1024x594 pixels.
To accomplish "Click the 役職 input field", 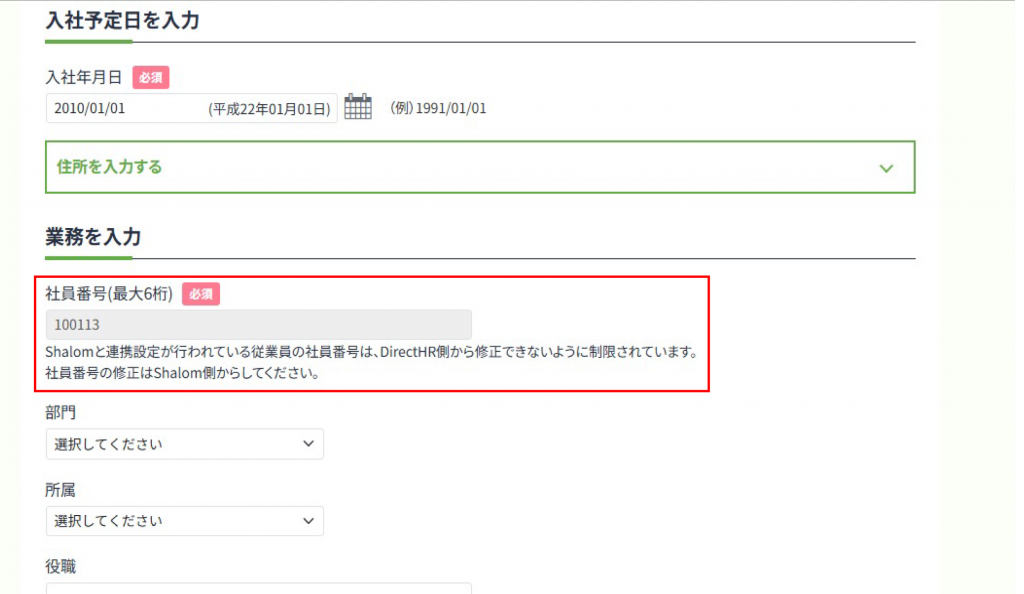I will [259, 589].
